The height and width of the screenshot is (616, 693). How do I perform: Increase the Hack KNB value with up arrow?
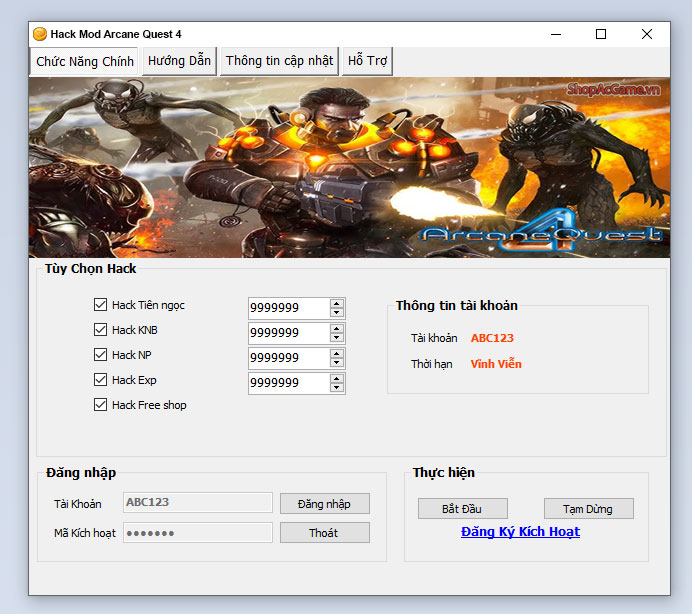(x=337, y=329)
